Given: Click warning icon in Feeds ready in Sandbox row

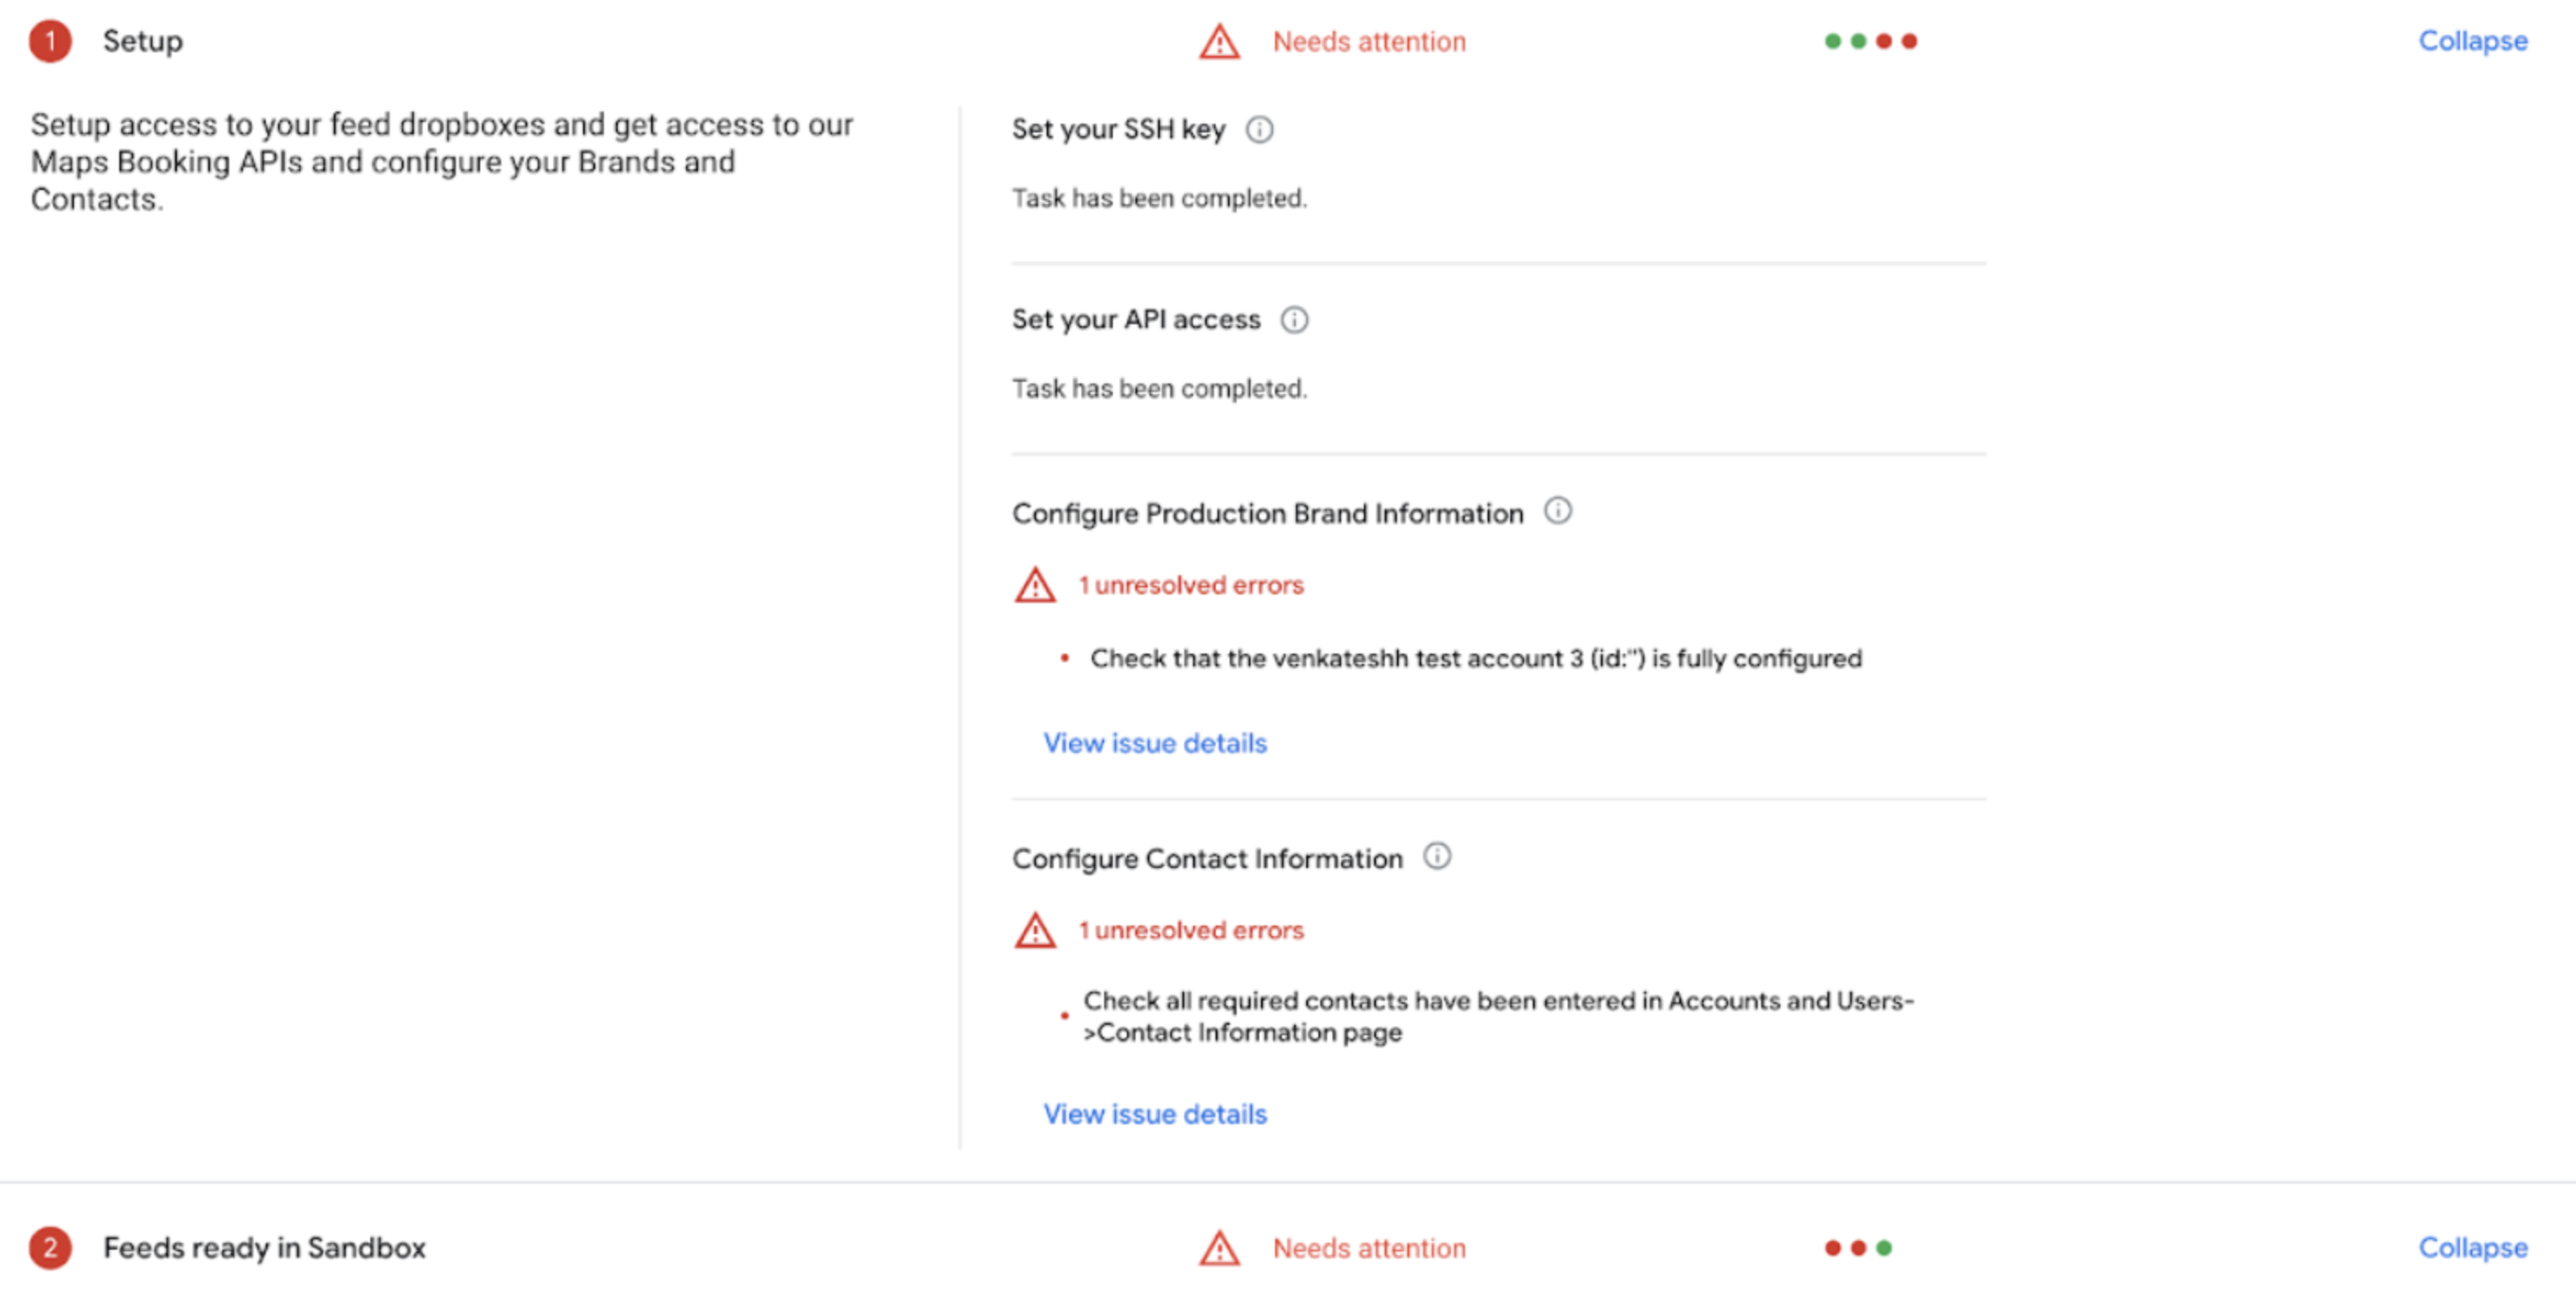Looking at the screenshot, I should 1219,1248.
